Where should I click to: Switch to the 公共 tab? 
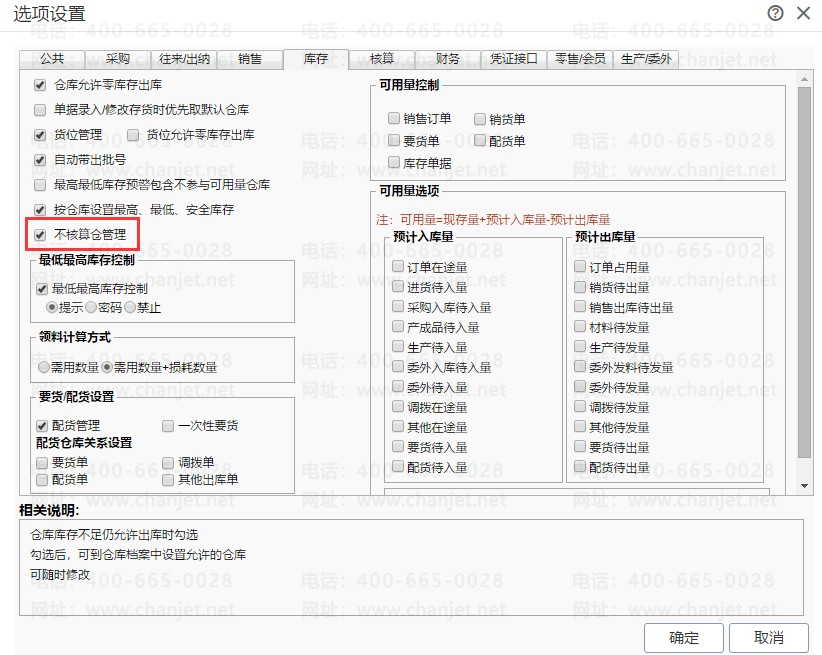52,59
